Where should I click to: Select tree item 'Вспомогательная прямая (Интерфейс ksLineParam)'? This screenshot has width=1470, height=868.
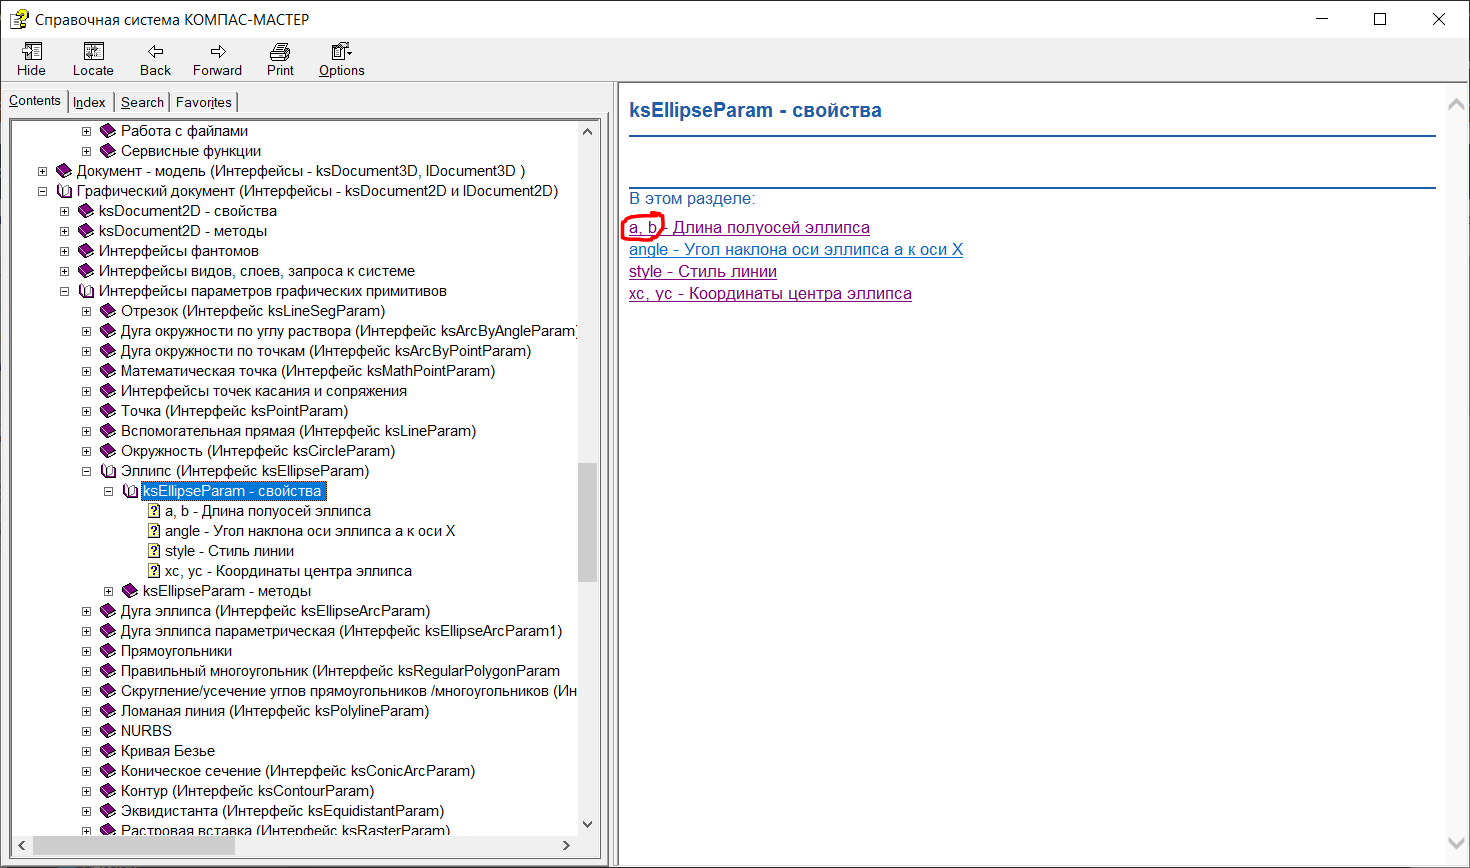click(x=298, y=431)
